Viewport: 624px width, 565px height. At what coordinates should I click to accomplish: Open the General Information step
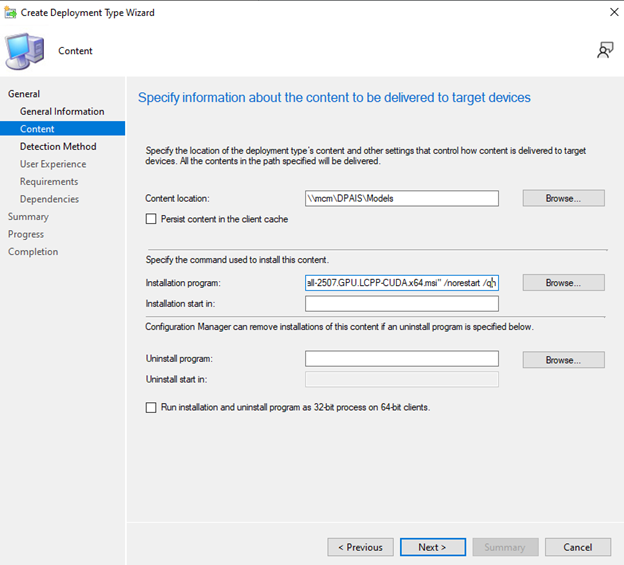[x=62, y=111]
